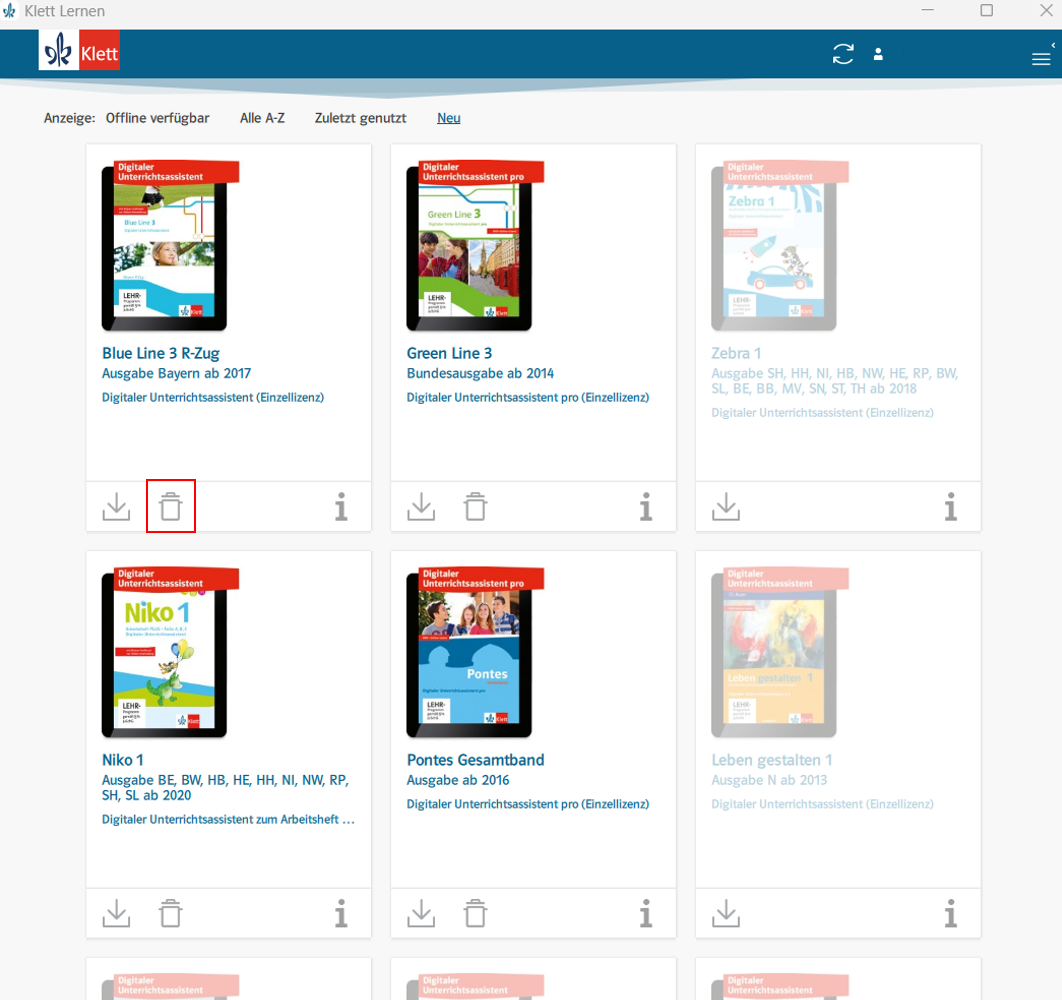
Task: Open the user account icon
Action: click(x=878, y=54)
